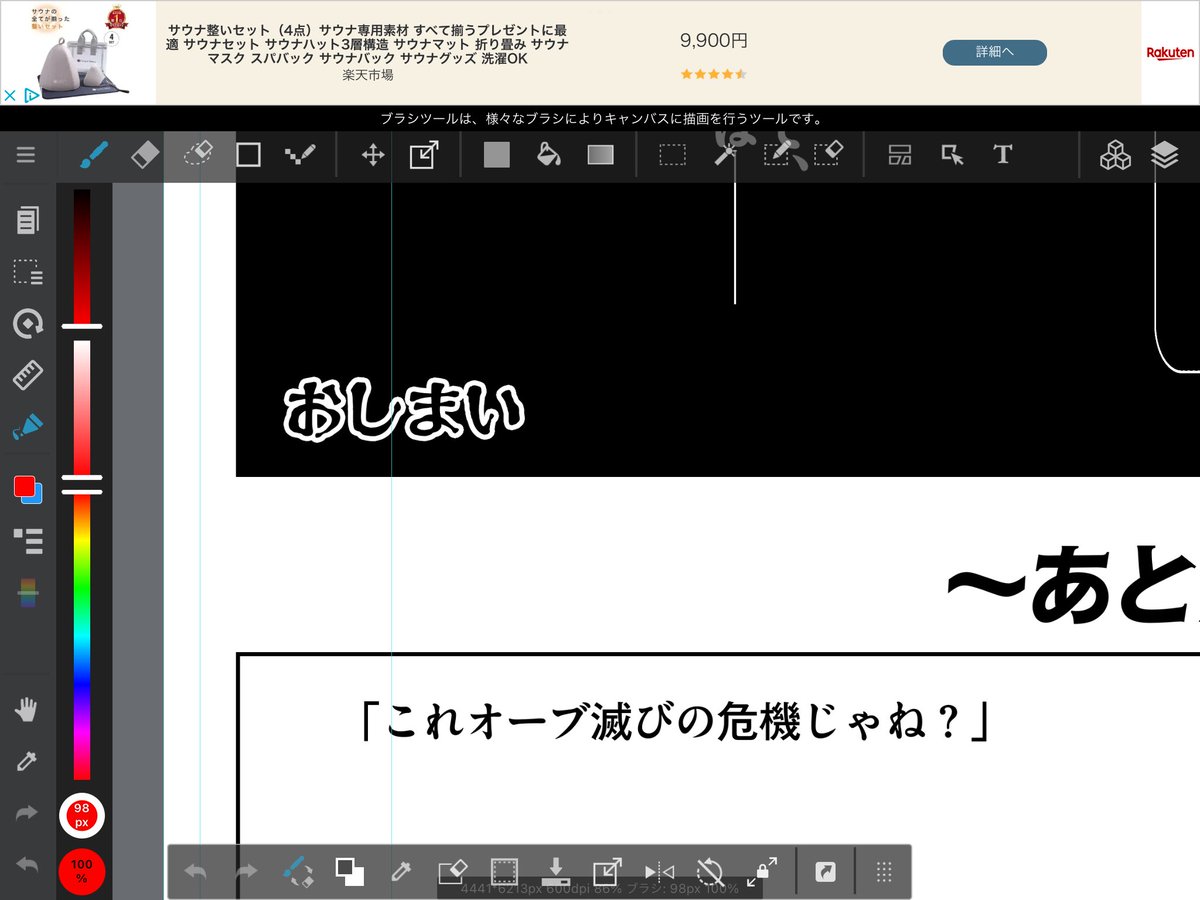Open the hamburger main menu
Viewport: 1200px width, 900px height.
(26, 155)
